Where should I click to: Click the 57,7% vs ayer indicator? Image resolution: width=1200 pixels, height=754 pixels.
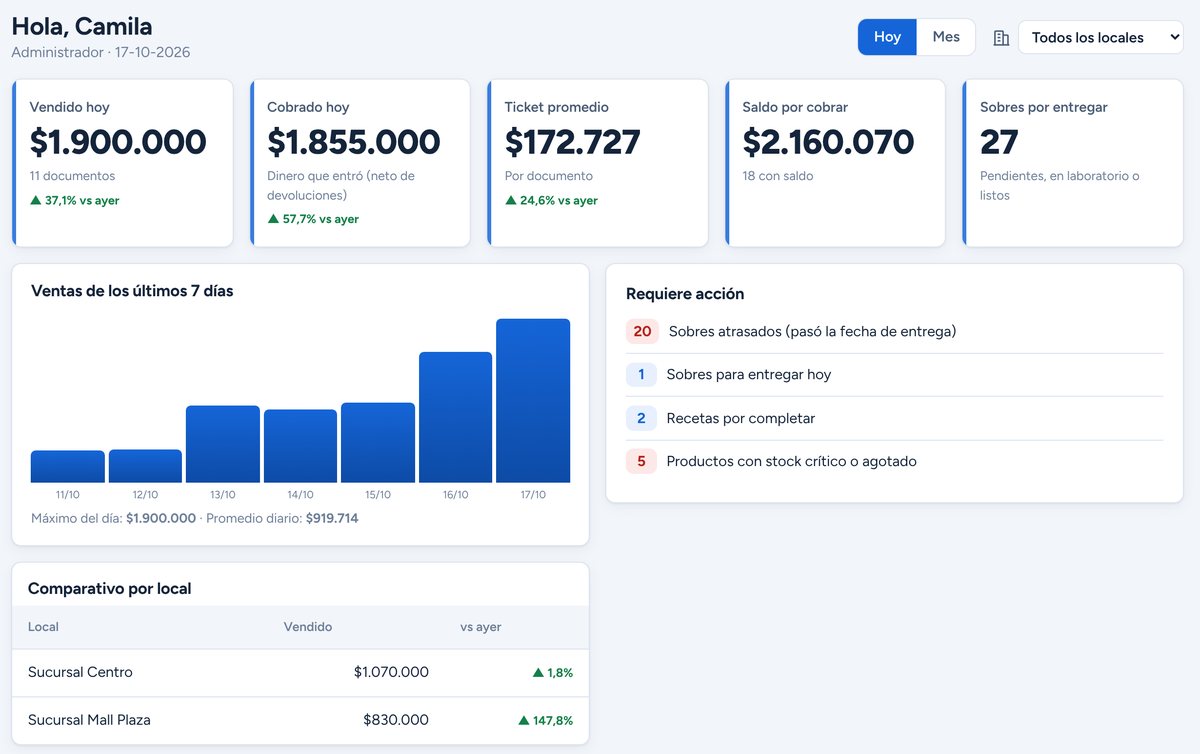pos(313,219)
